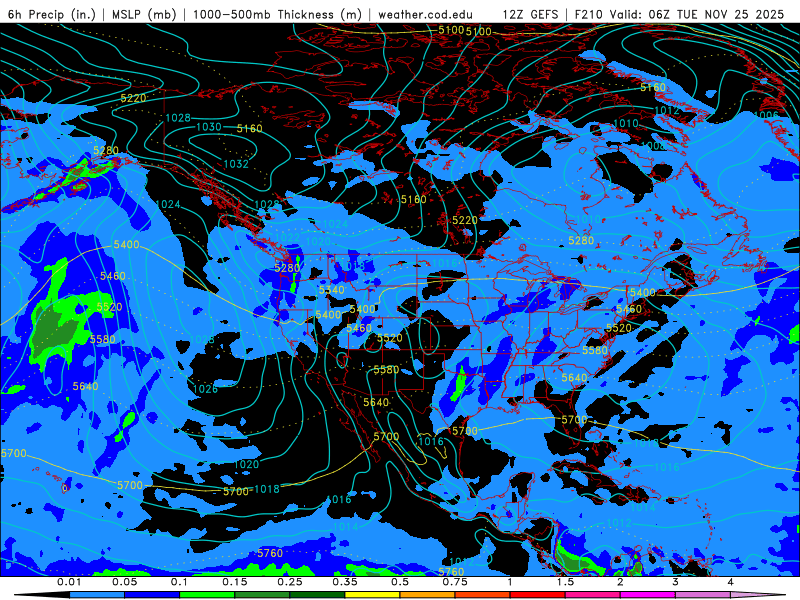The width and height of the screenshot is (800, 600).
Task: Click the '0.01' legend value
Action: (x=69, y=582)
